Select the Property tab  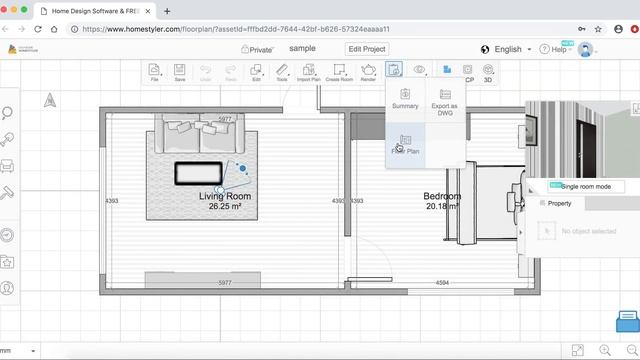click(x=556, y=203)
